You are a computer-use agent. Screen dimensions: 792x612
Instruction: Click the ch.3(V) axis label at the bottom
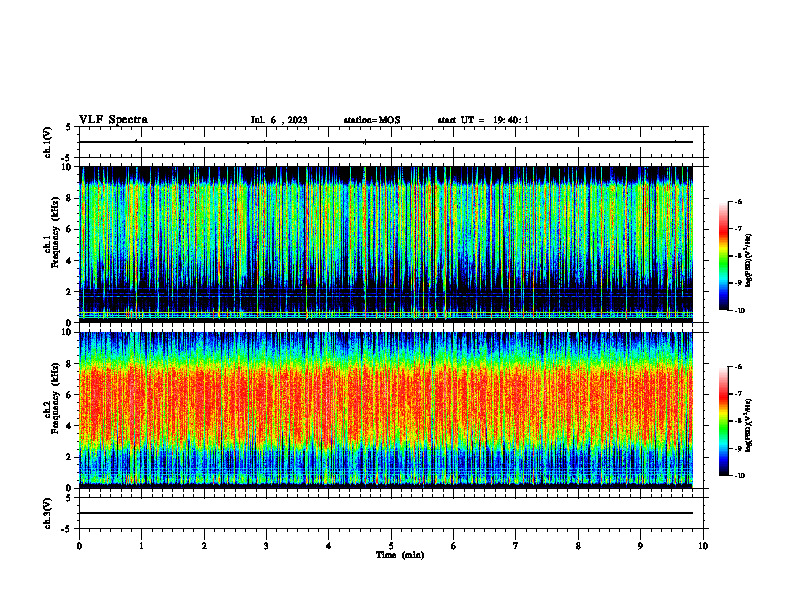[x=47, y=514]
